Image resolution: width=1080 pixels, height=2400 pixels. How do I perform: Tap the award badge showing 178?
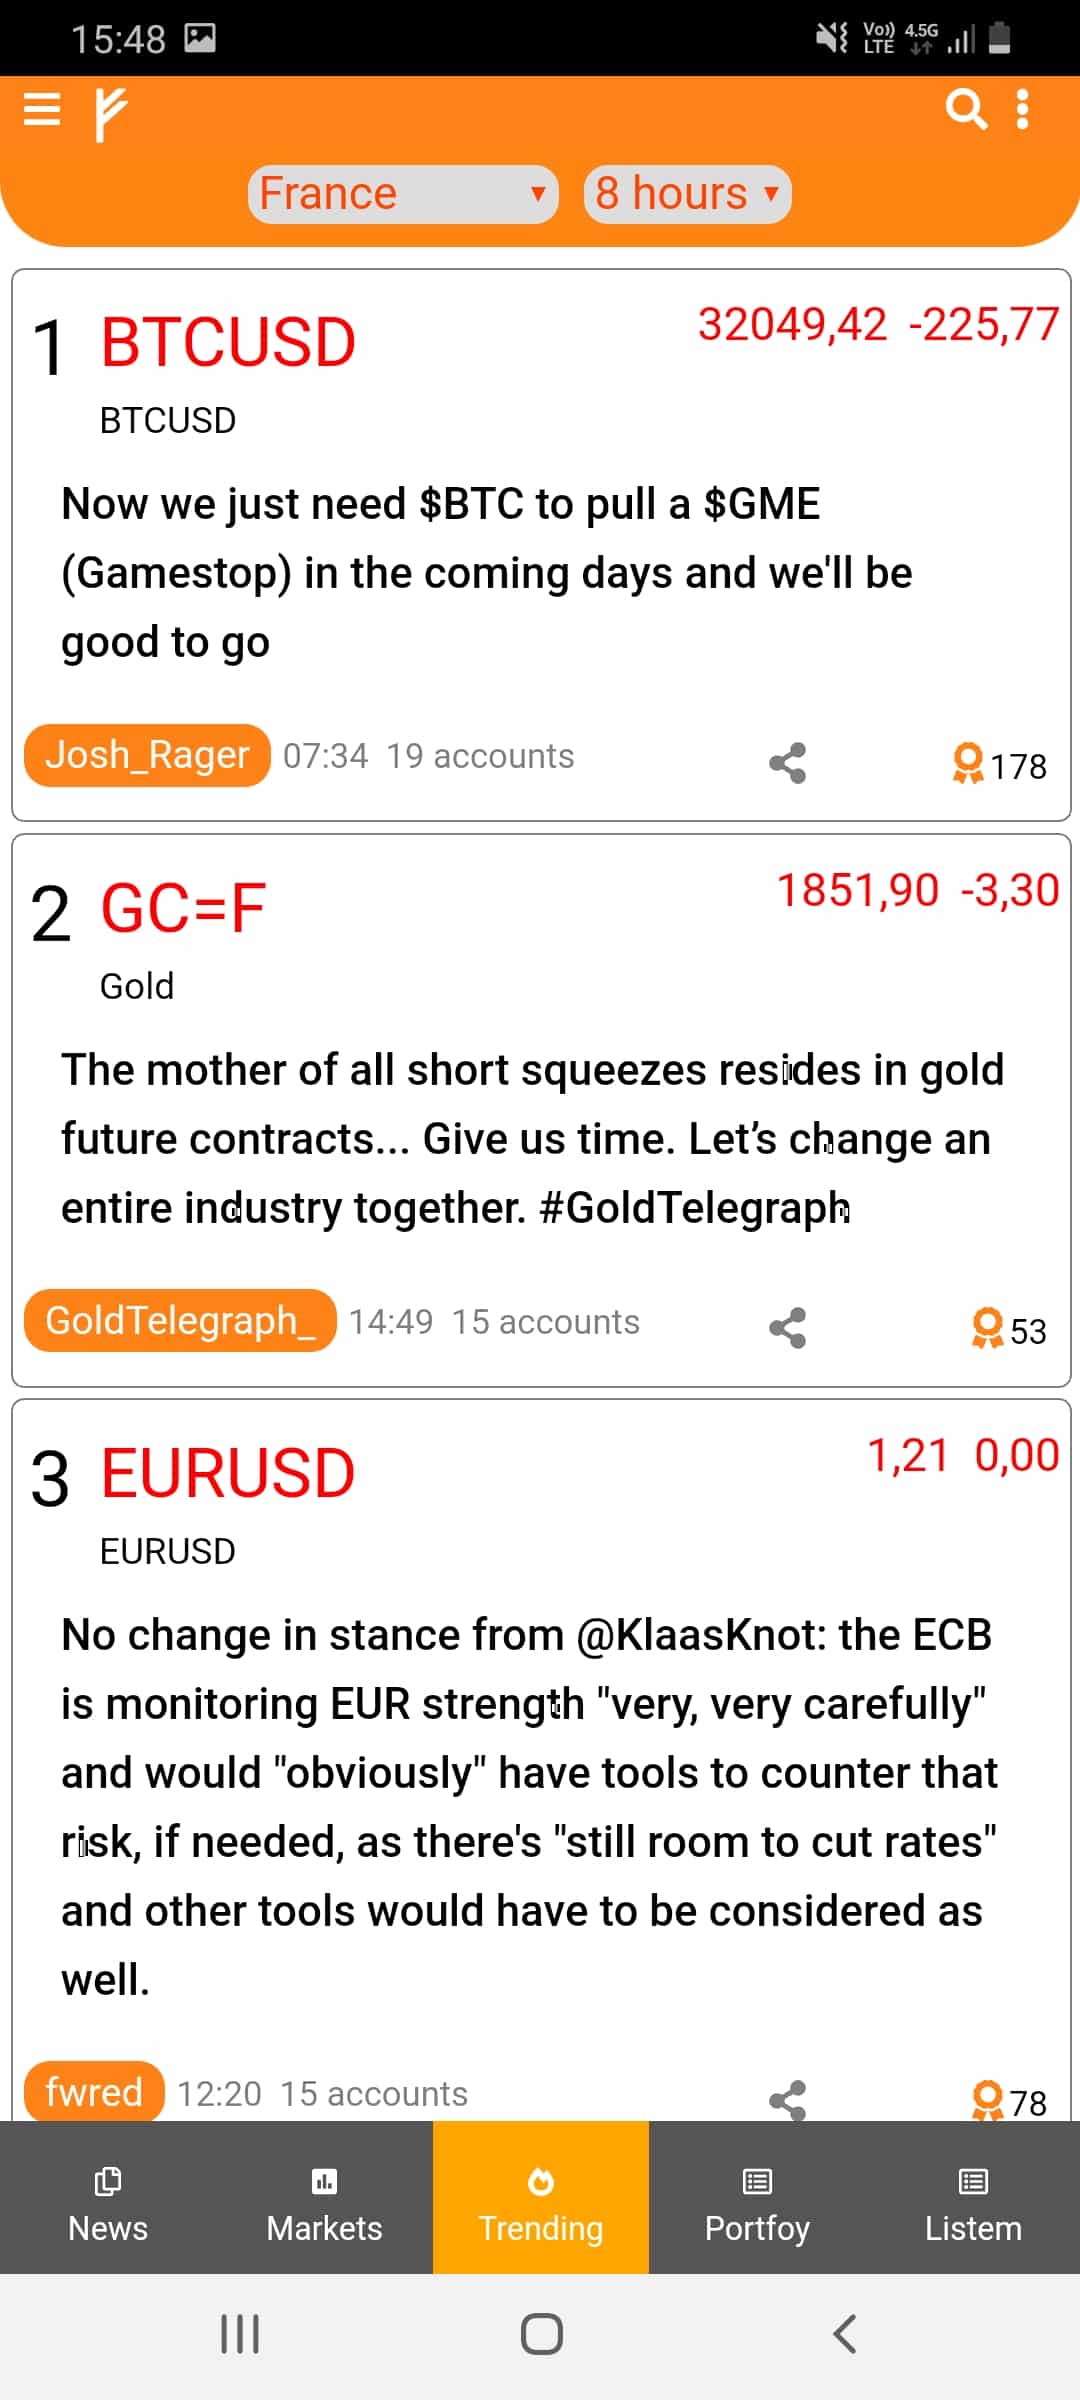tap(999, 765)
